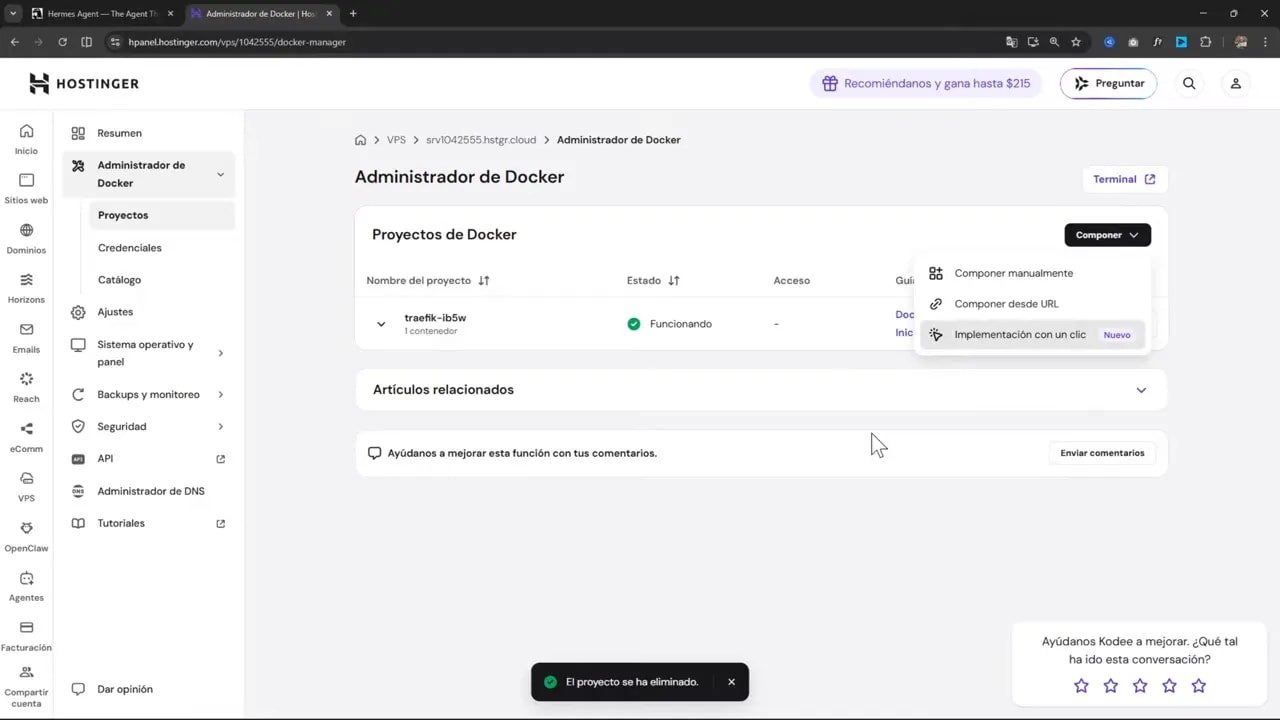Screen dimensions: 1280x720
Task: Open the Terminal button
Action: [1124, 179]
